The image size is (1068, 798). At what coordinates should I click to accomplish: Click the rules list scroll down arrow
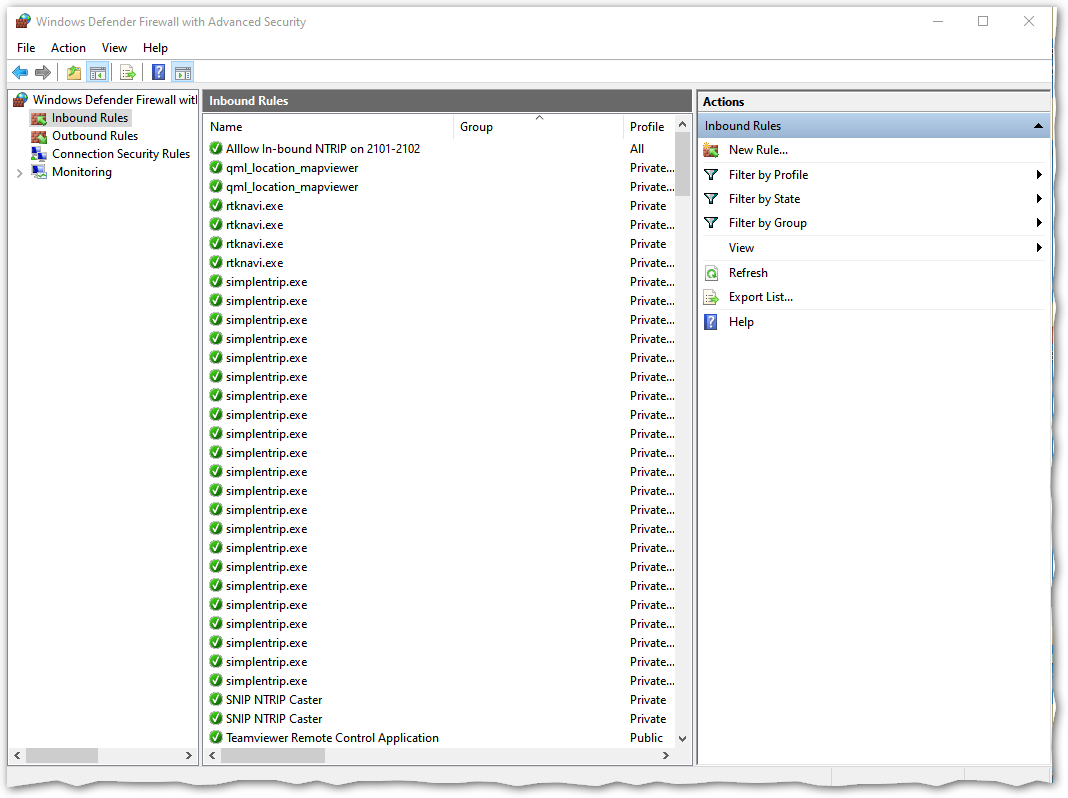click(682, 739)
